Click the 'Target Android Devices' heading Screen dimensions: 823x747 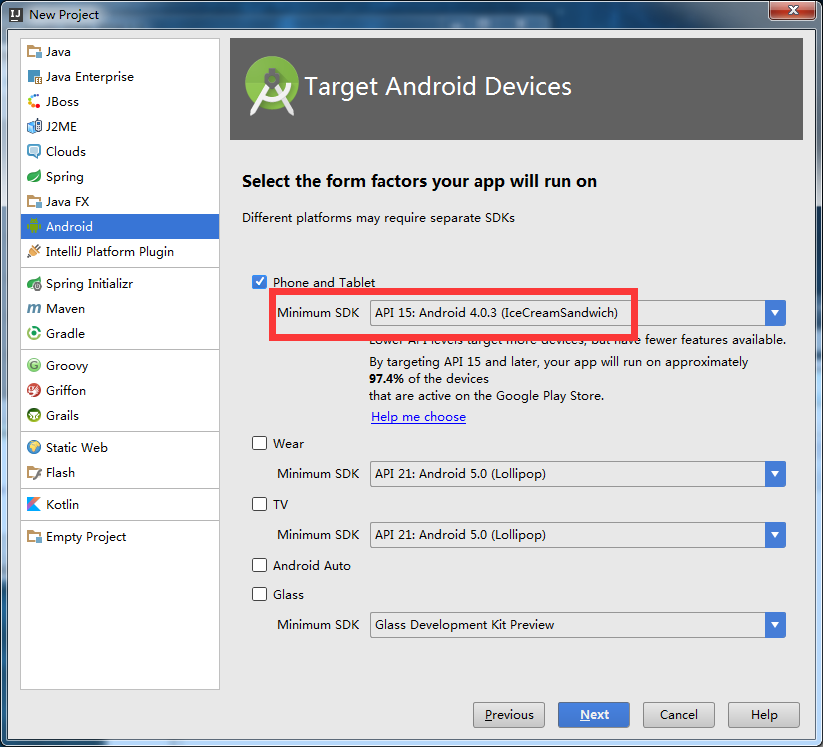point(438,87)
